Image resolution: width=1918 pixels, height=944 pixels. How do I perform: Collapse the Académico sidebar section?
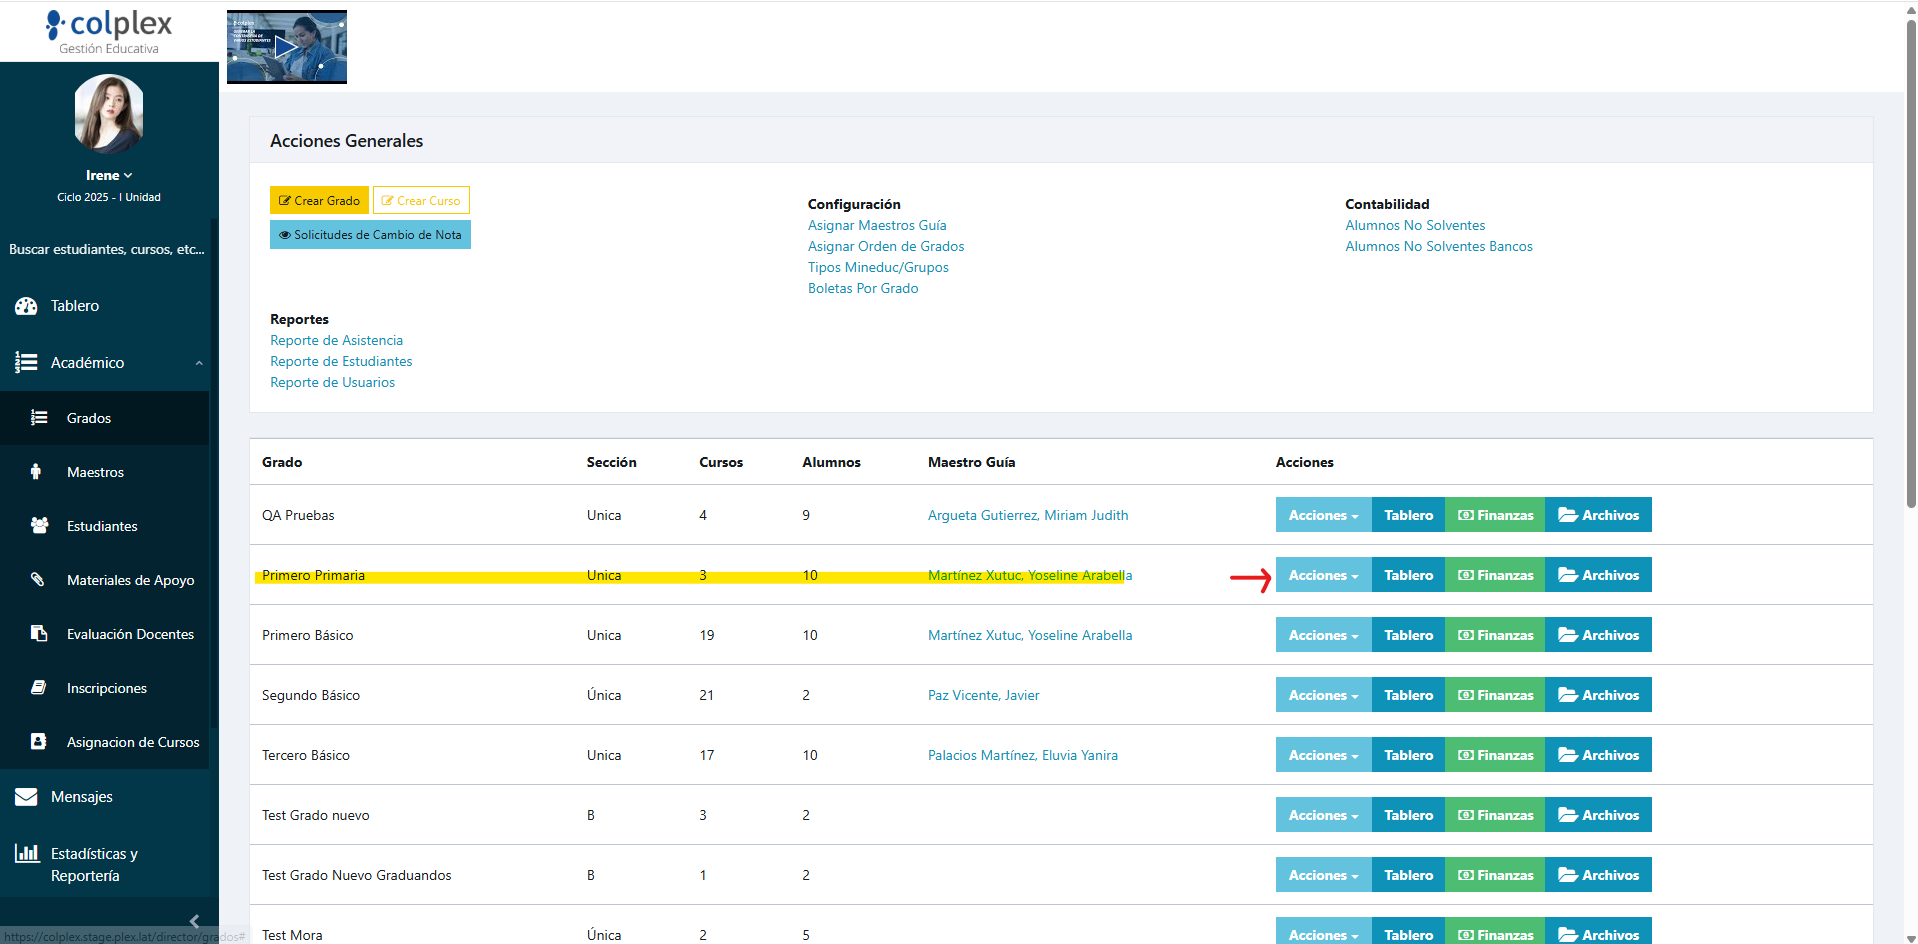click(198, 363)
